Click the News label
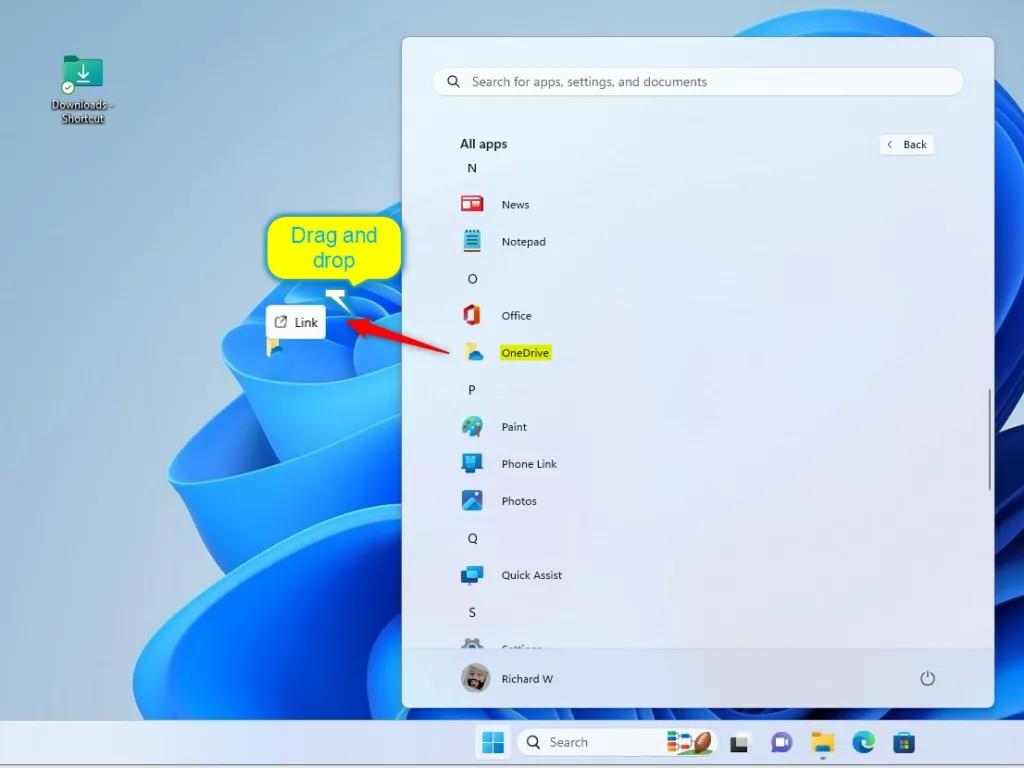 pos(515,204)
